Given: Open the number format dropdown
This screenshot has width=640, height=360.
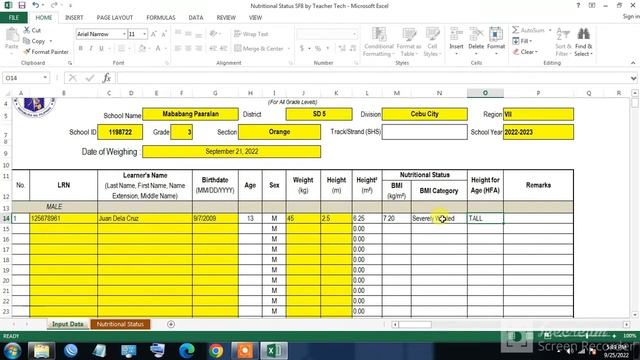Looking at the screenshot, I should coord(354,34).
